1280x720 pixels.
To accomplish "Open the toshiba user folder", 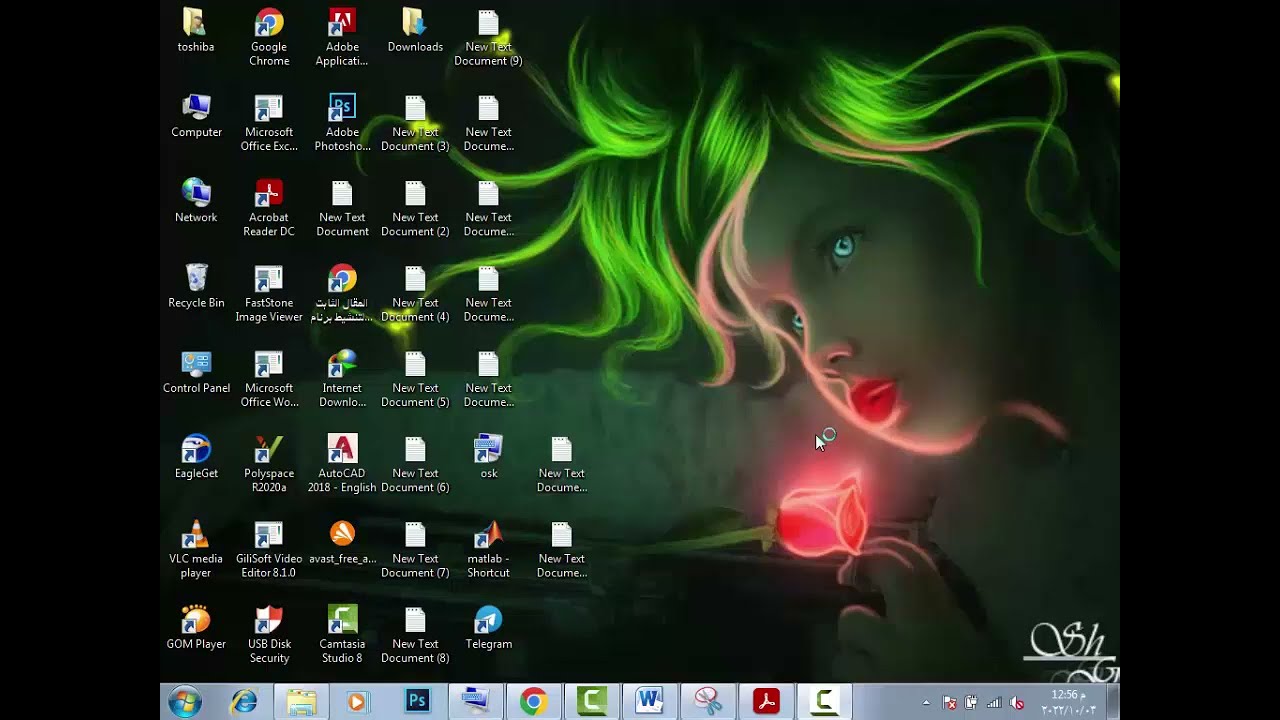I will coord(195,30).
